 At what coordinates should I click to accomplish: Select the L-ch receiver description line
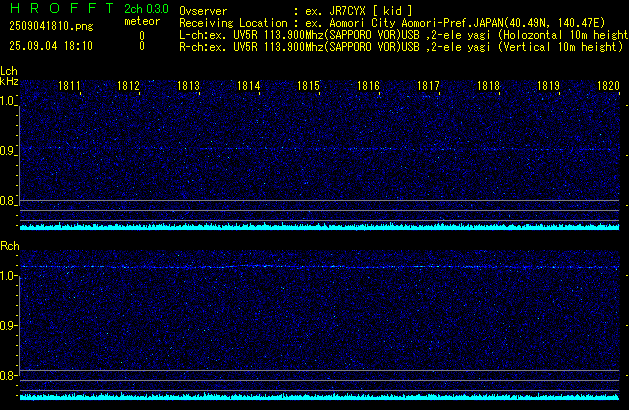point(403,35)
